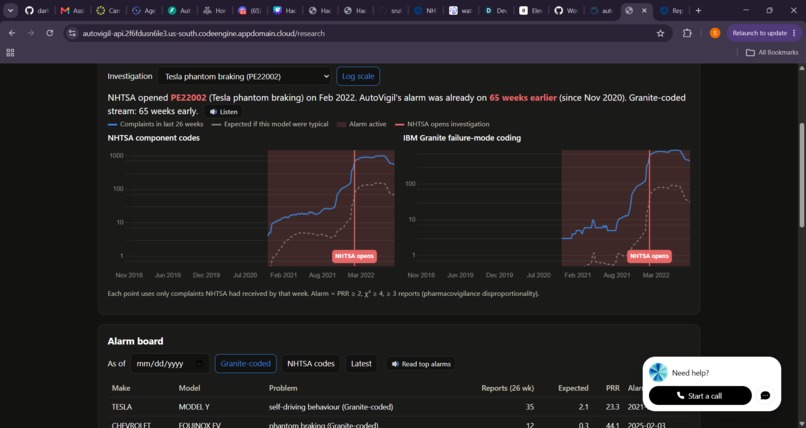Click the Model column header
The image size is (806, 428).
tap(189, 388)
